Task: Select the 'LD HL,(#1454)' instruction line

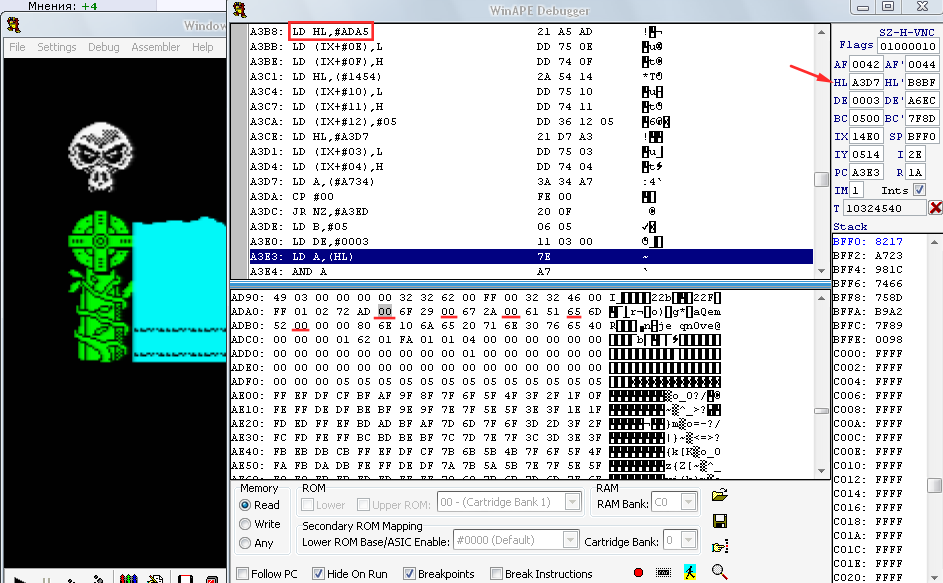Action: pos(531,76)
